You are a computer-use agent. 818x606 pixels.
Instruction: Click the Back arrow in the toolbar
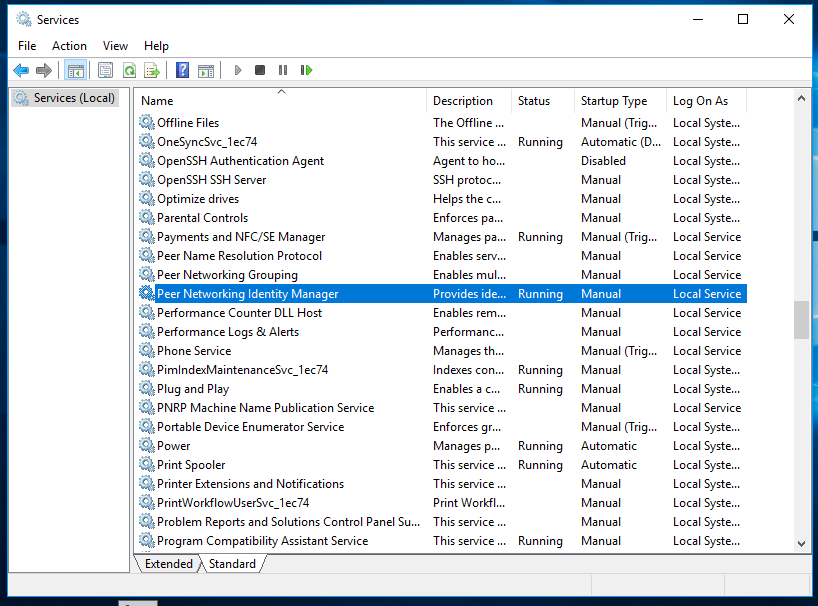pos(21,70)
